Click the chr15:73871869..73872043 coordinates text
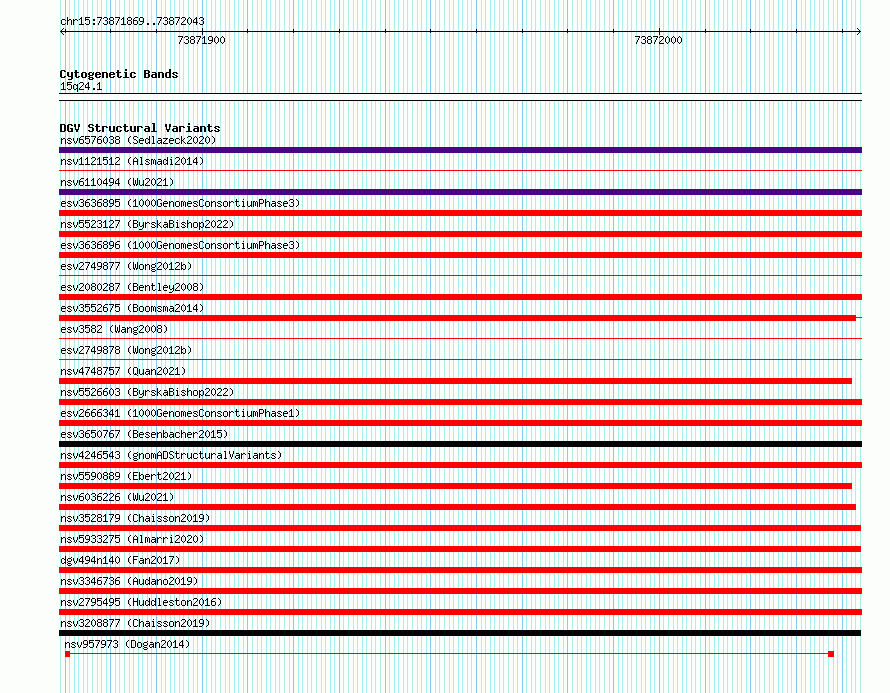Image resolution: width=890 pixels, height=693 pixels. 132,21
